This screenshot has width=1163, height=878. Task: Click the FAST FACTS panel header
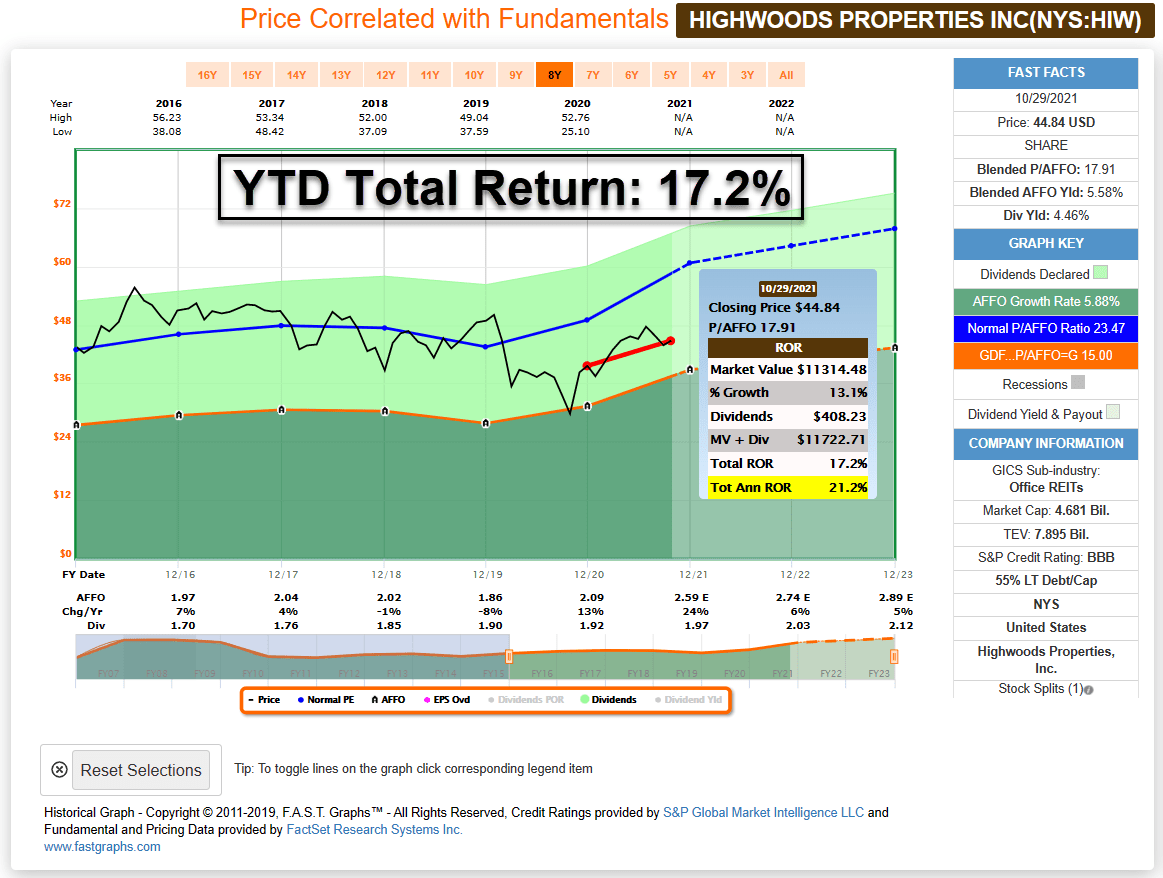[1046, 73]
